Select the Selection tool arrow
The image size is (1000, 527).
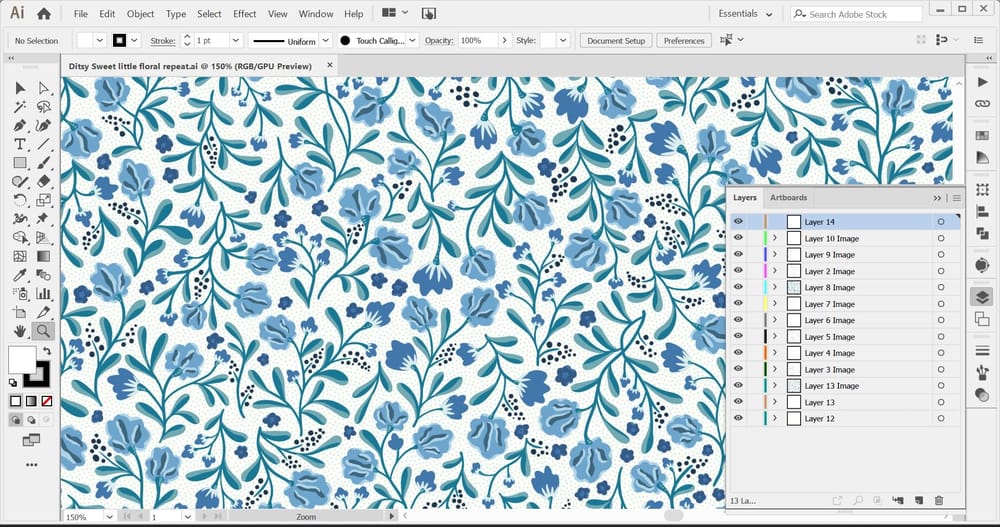tap(20, 88)
